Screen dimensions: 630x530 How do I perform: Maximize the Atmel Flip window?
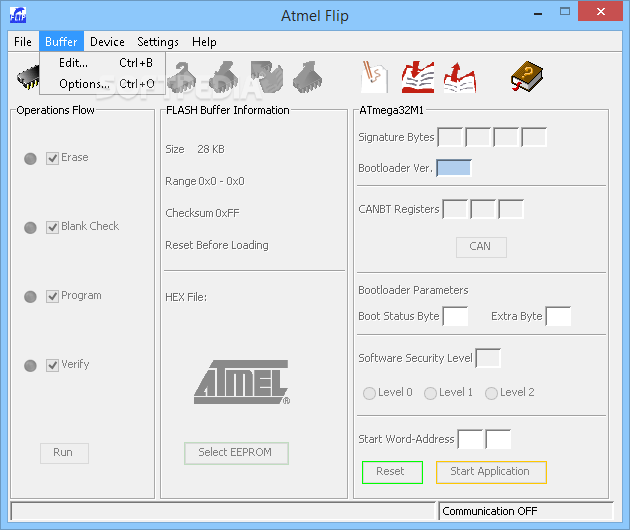(565, 12)
